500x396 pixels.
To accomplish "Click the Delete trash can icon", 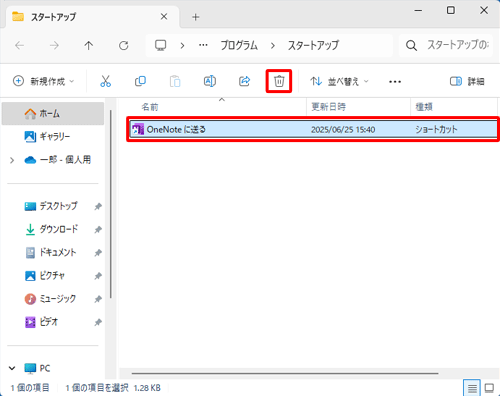I will click(x=279, y=81).
